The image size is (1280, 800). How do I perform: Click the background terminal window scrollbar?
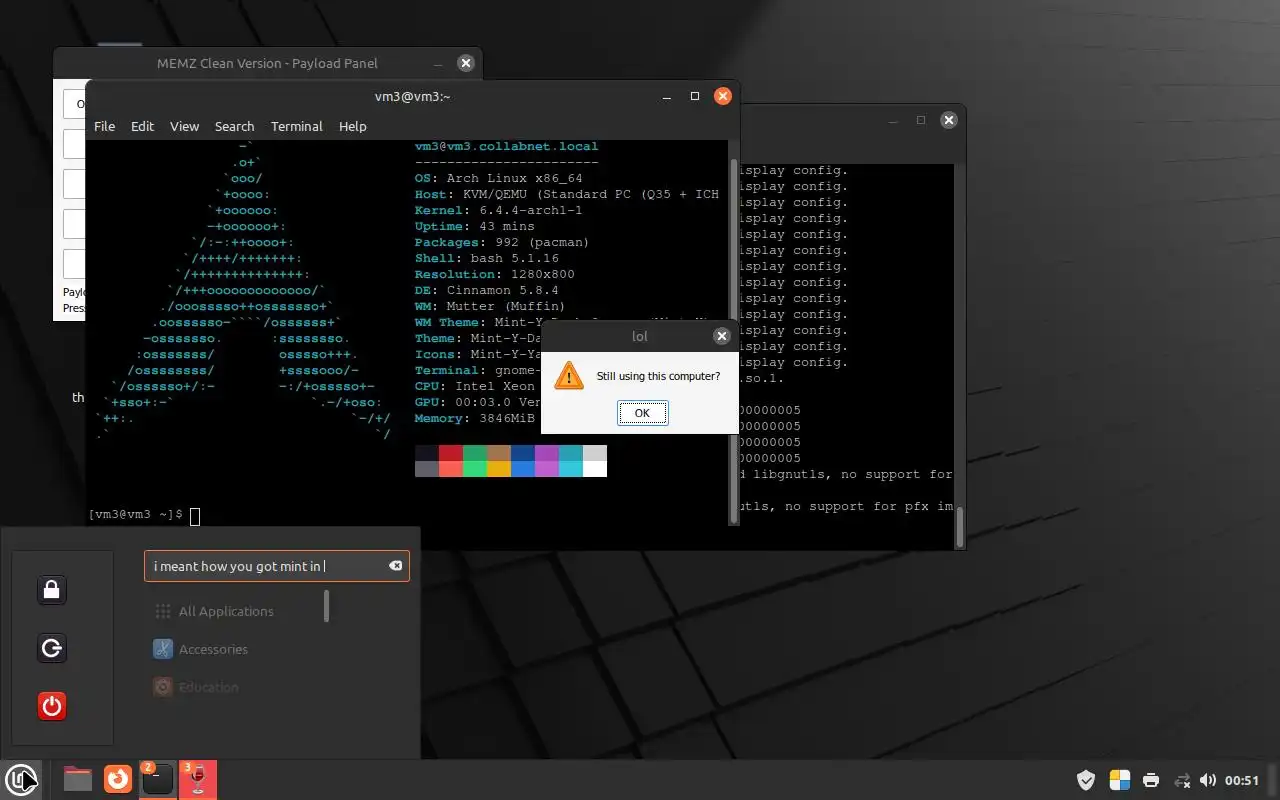tap(960, 527)
